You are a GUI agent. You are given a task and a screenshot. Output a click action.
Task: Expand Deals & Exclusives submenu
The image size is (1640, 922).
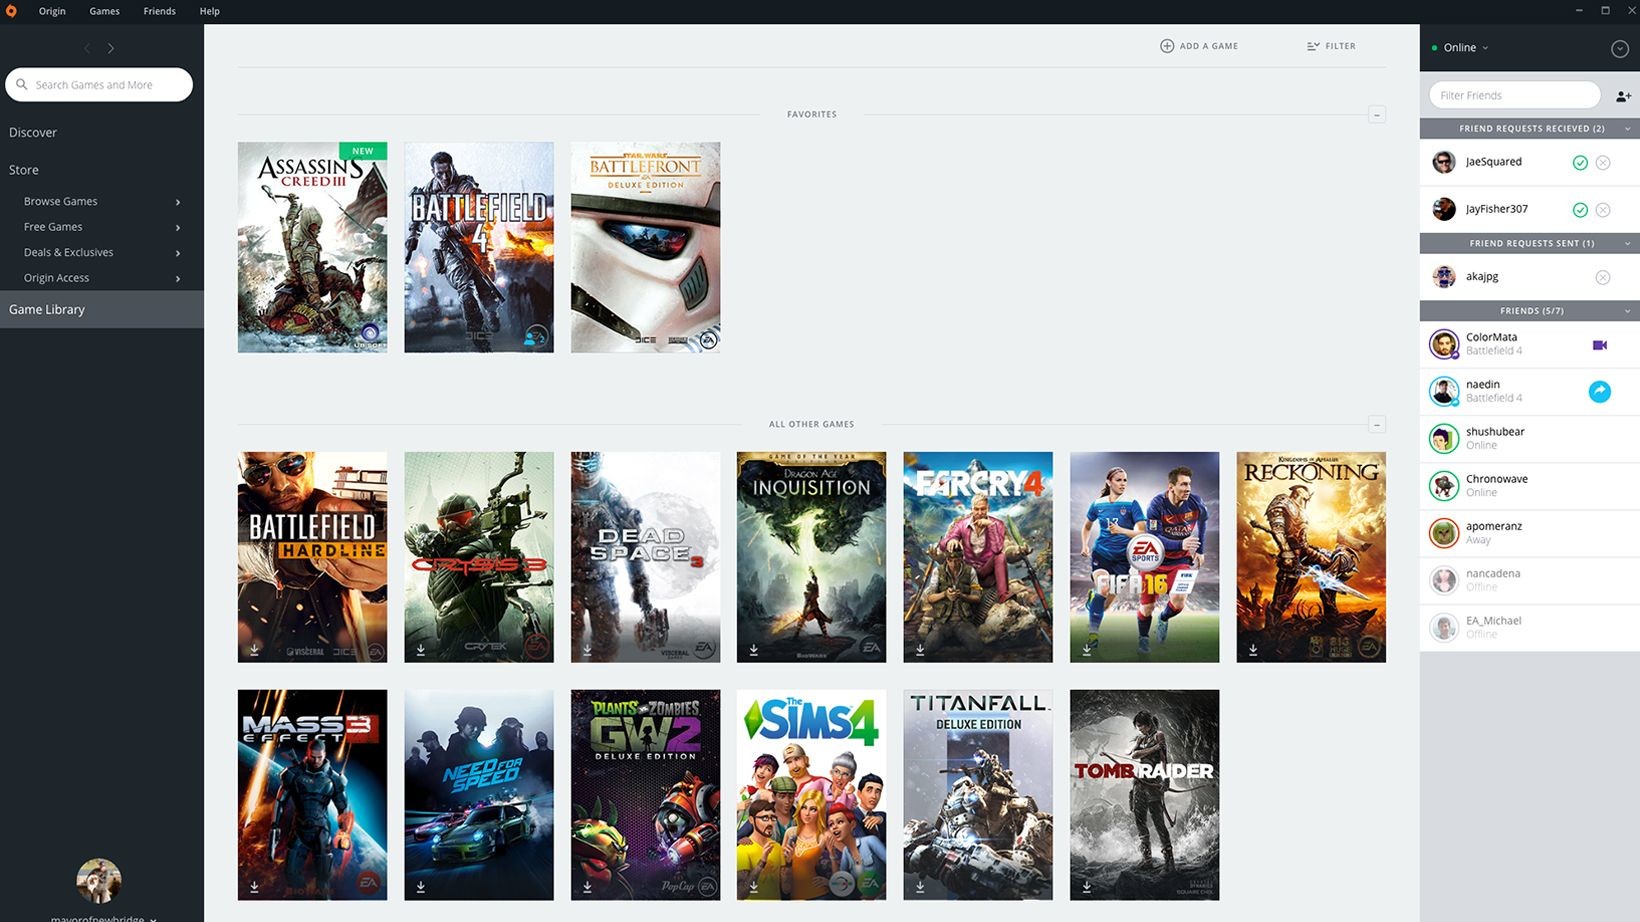(x=178, y=253)
